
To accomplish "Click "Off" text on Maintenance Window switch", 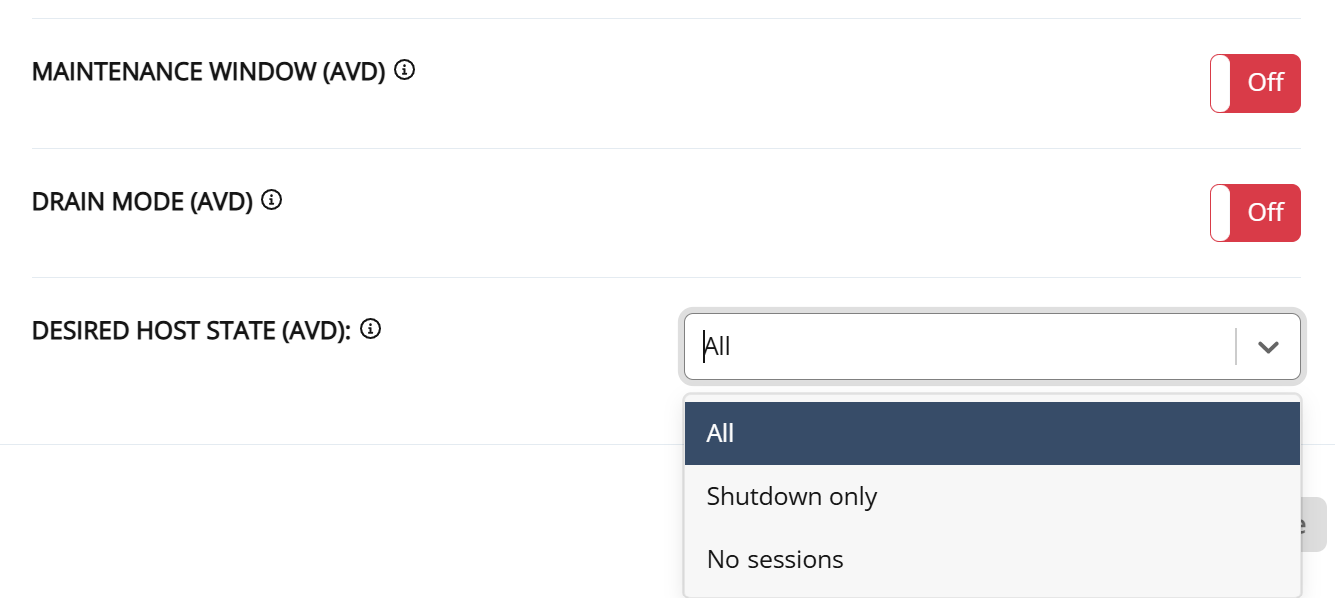I will tap(1265, 83).
